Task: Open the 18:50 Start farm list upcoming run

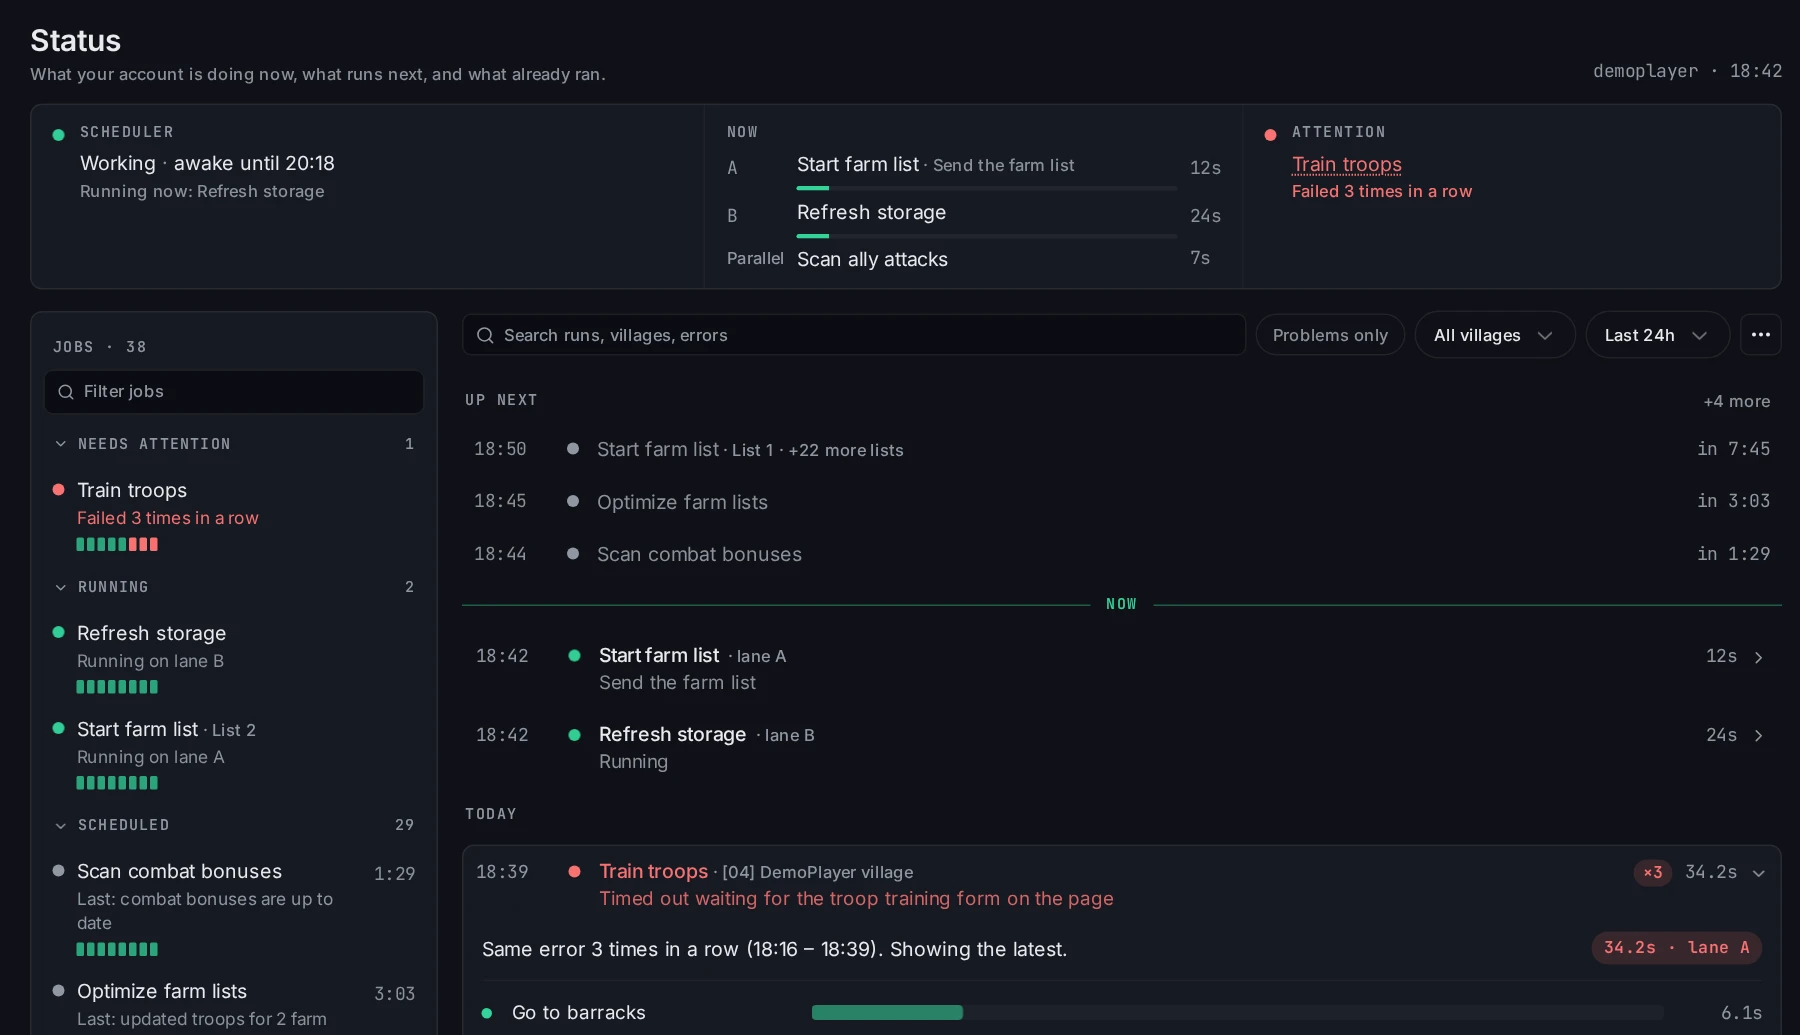Action: coord(1121,450)
